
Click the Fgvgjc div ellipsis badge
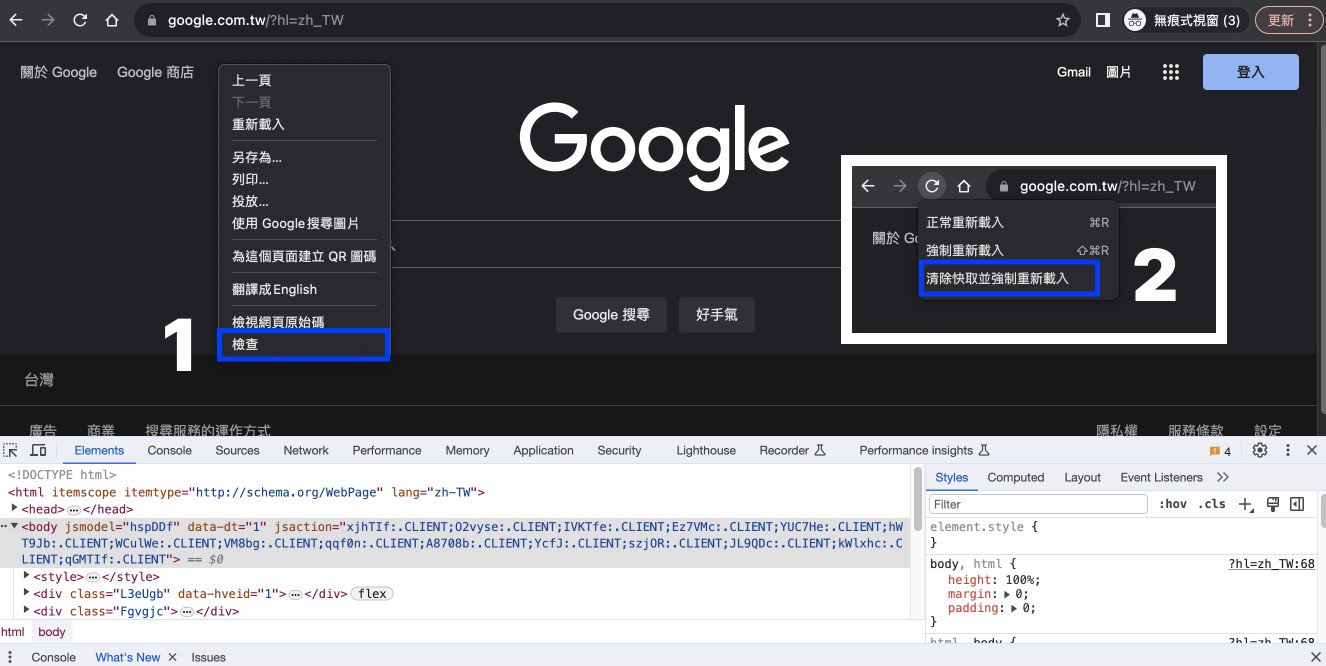pyautogui.click(x=186, y=612)
